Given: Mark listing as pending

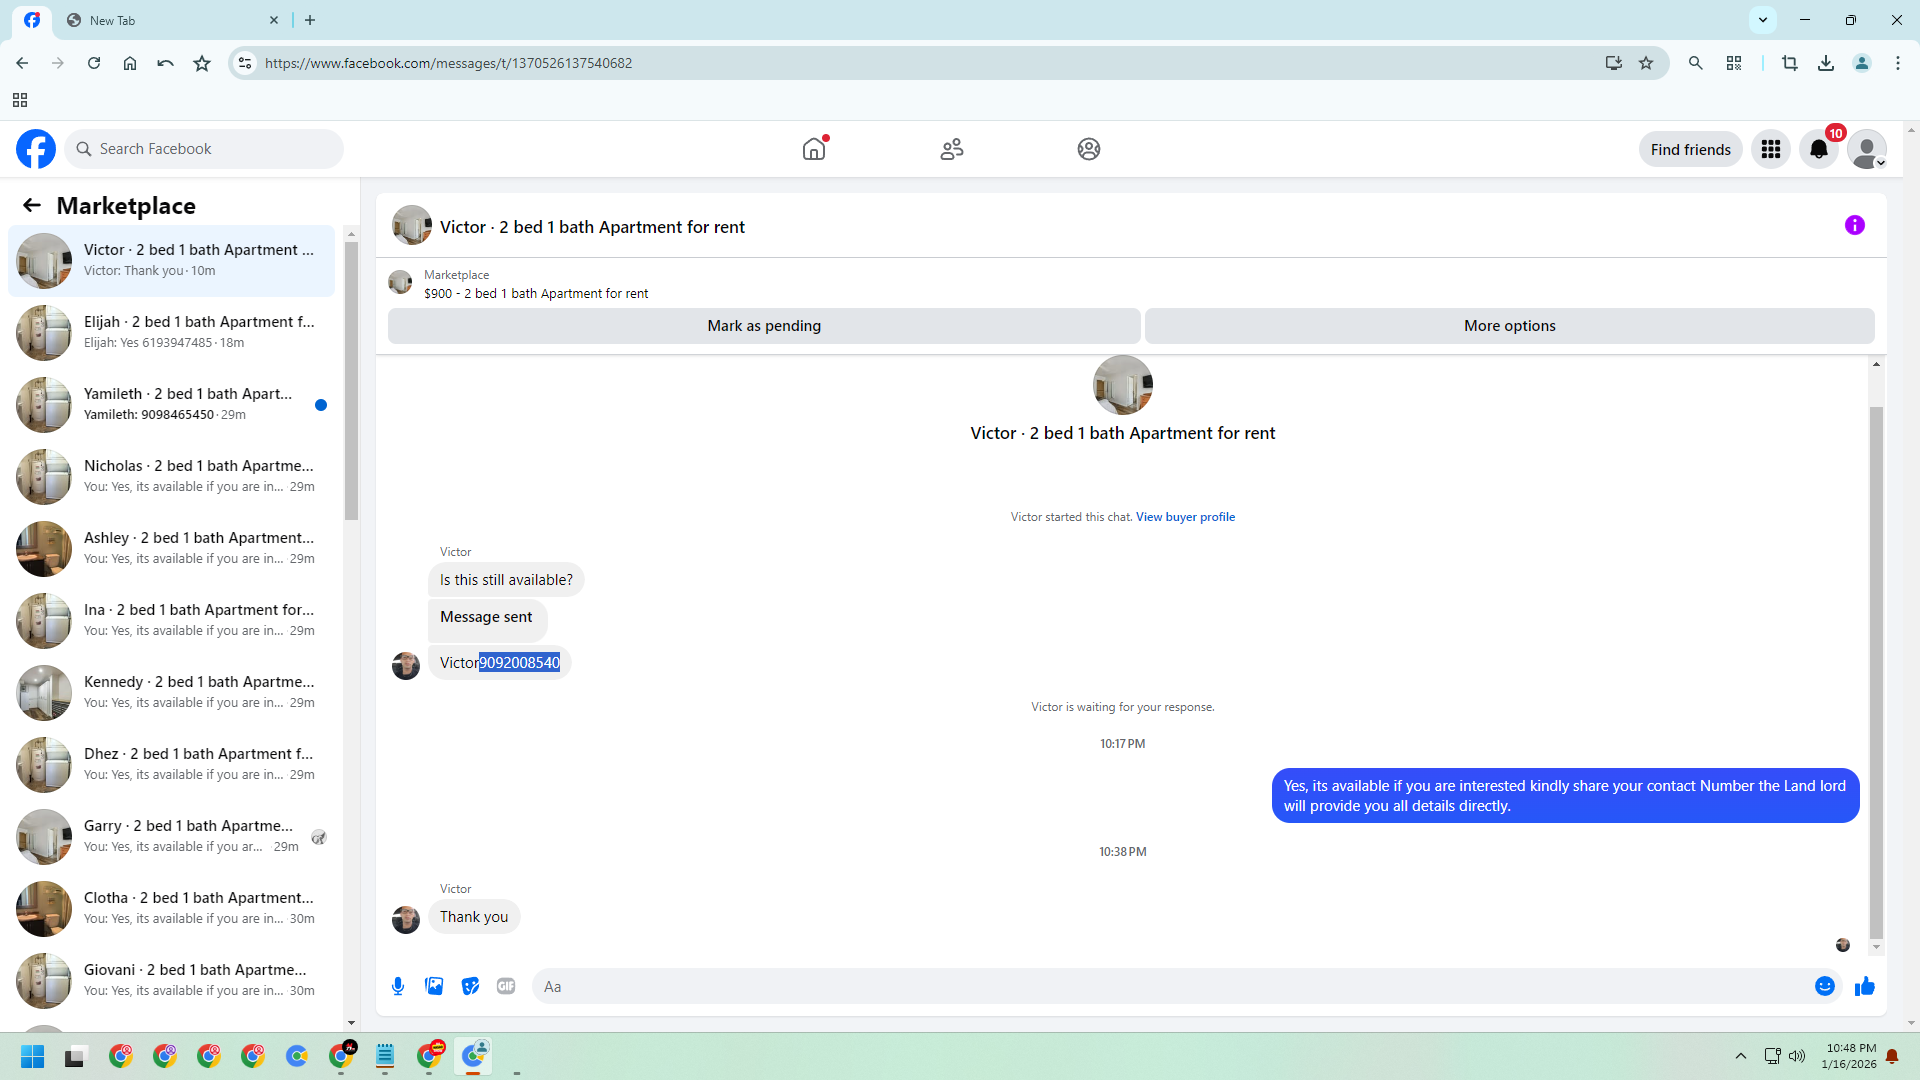Looking at the screenshot, I should [763, 326].
